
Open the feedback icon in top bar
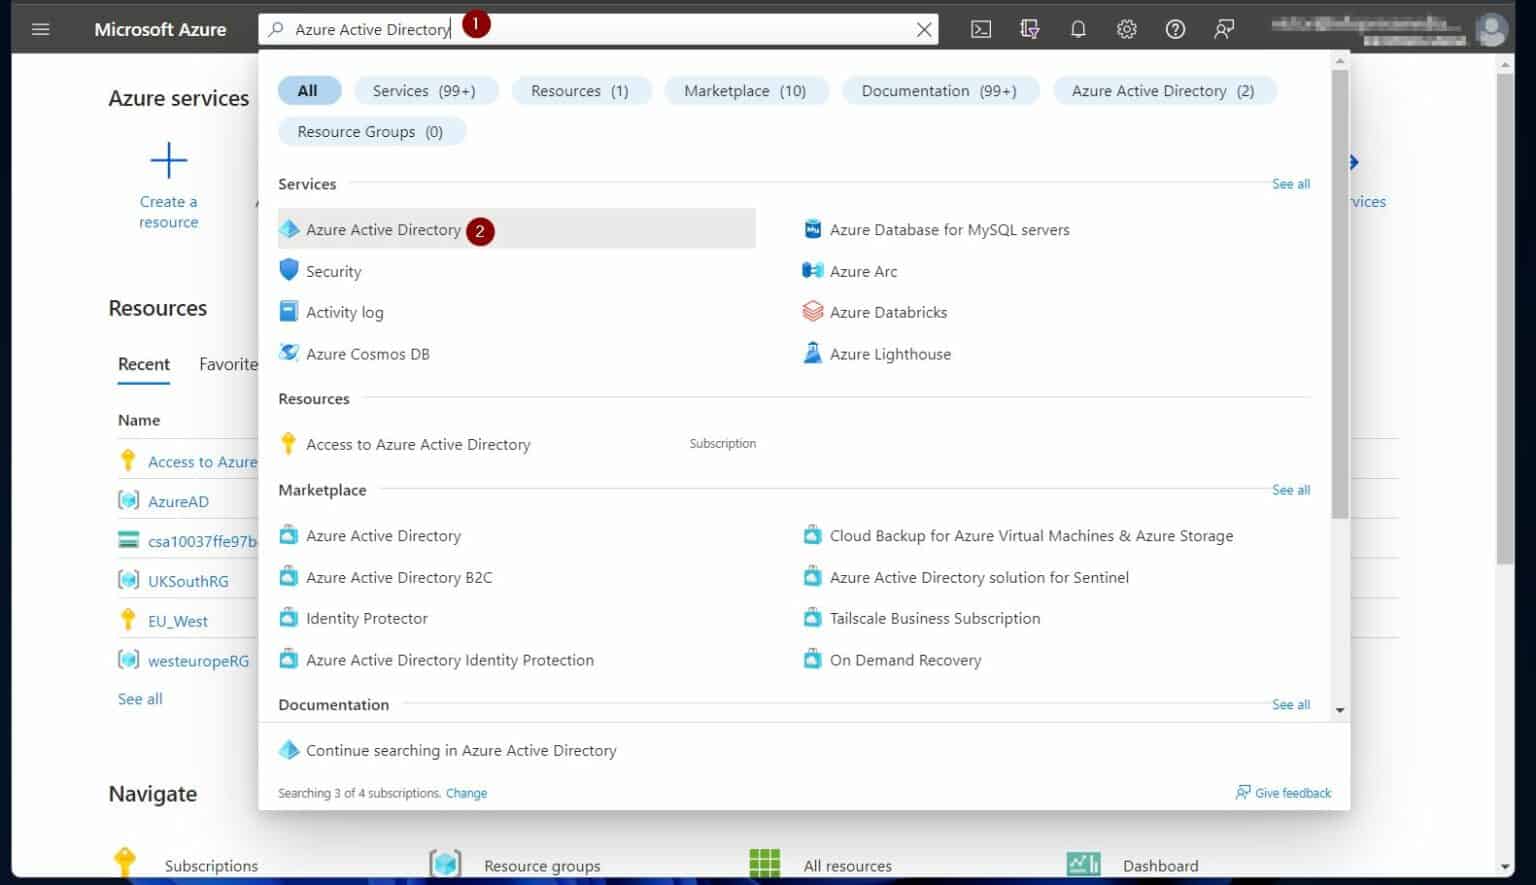click(1223, 29)
